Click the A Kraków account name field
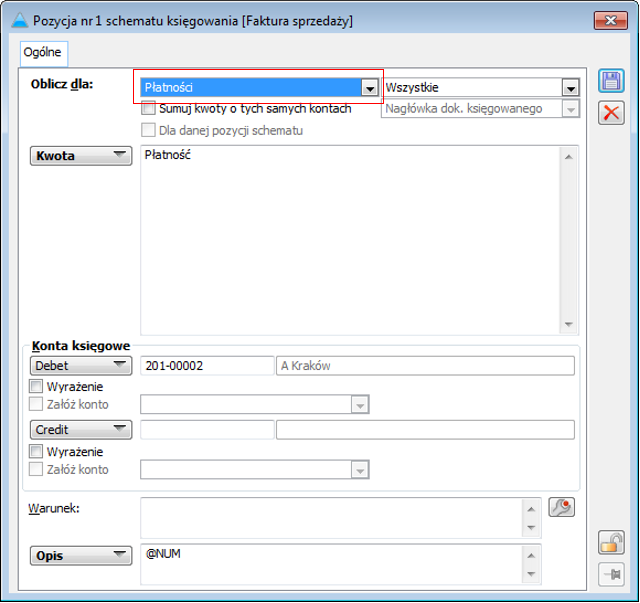This screenshot has width=640, height=603. click(x=425, y=365)
